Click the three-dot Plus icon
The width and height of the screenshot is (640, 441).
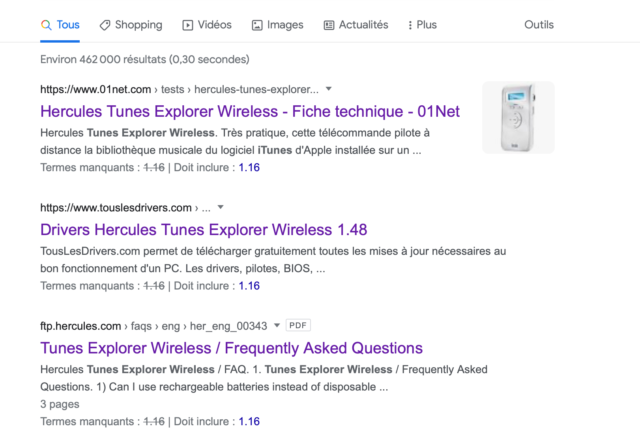pos(410,25)
